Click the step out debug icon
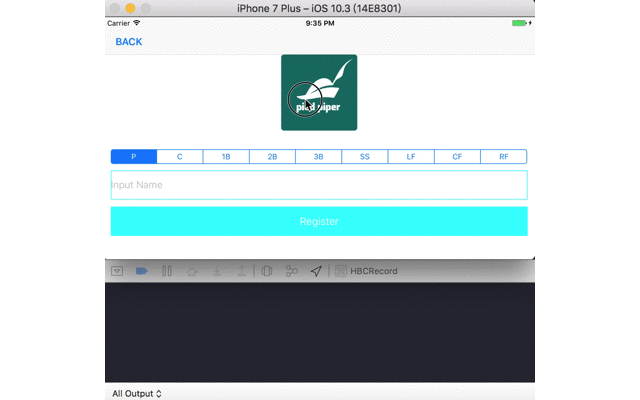This screenshot has width=640, height=400. (x=241, y=270)
